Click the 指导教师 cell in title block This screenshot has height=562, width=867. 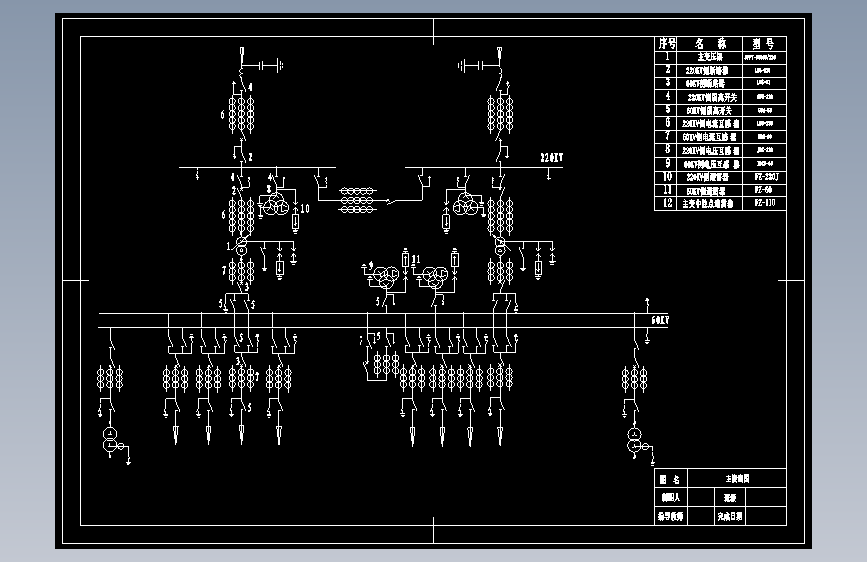[x=670, y=517]
